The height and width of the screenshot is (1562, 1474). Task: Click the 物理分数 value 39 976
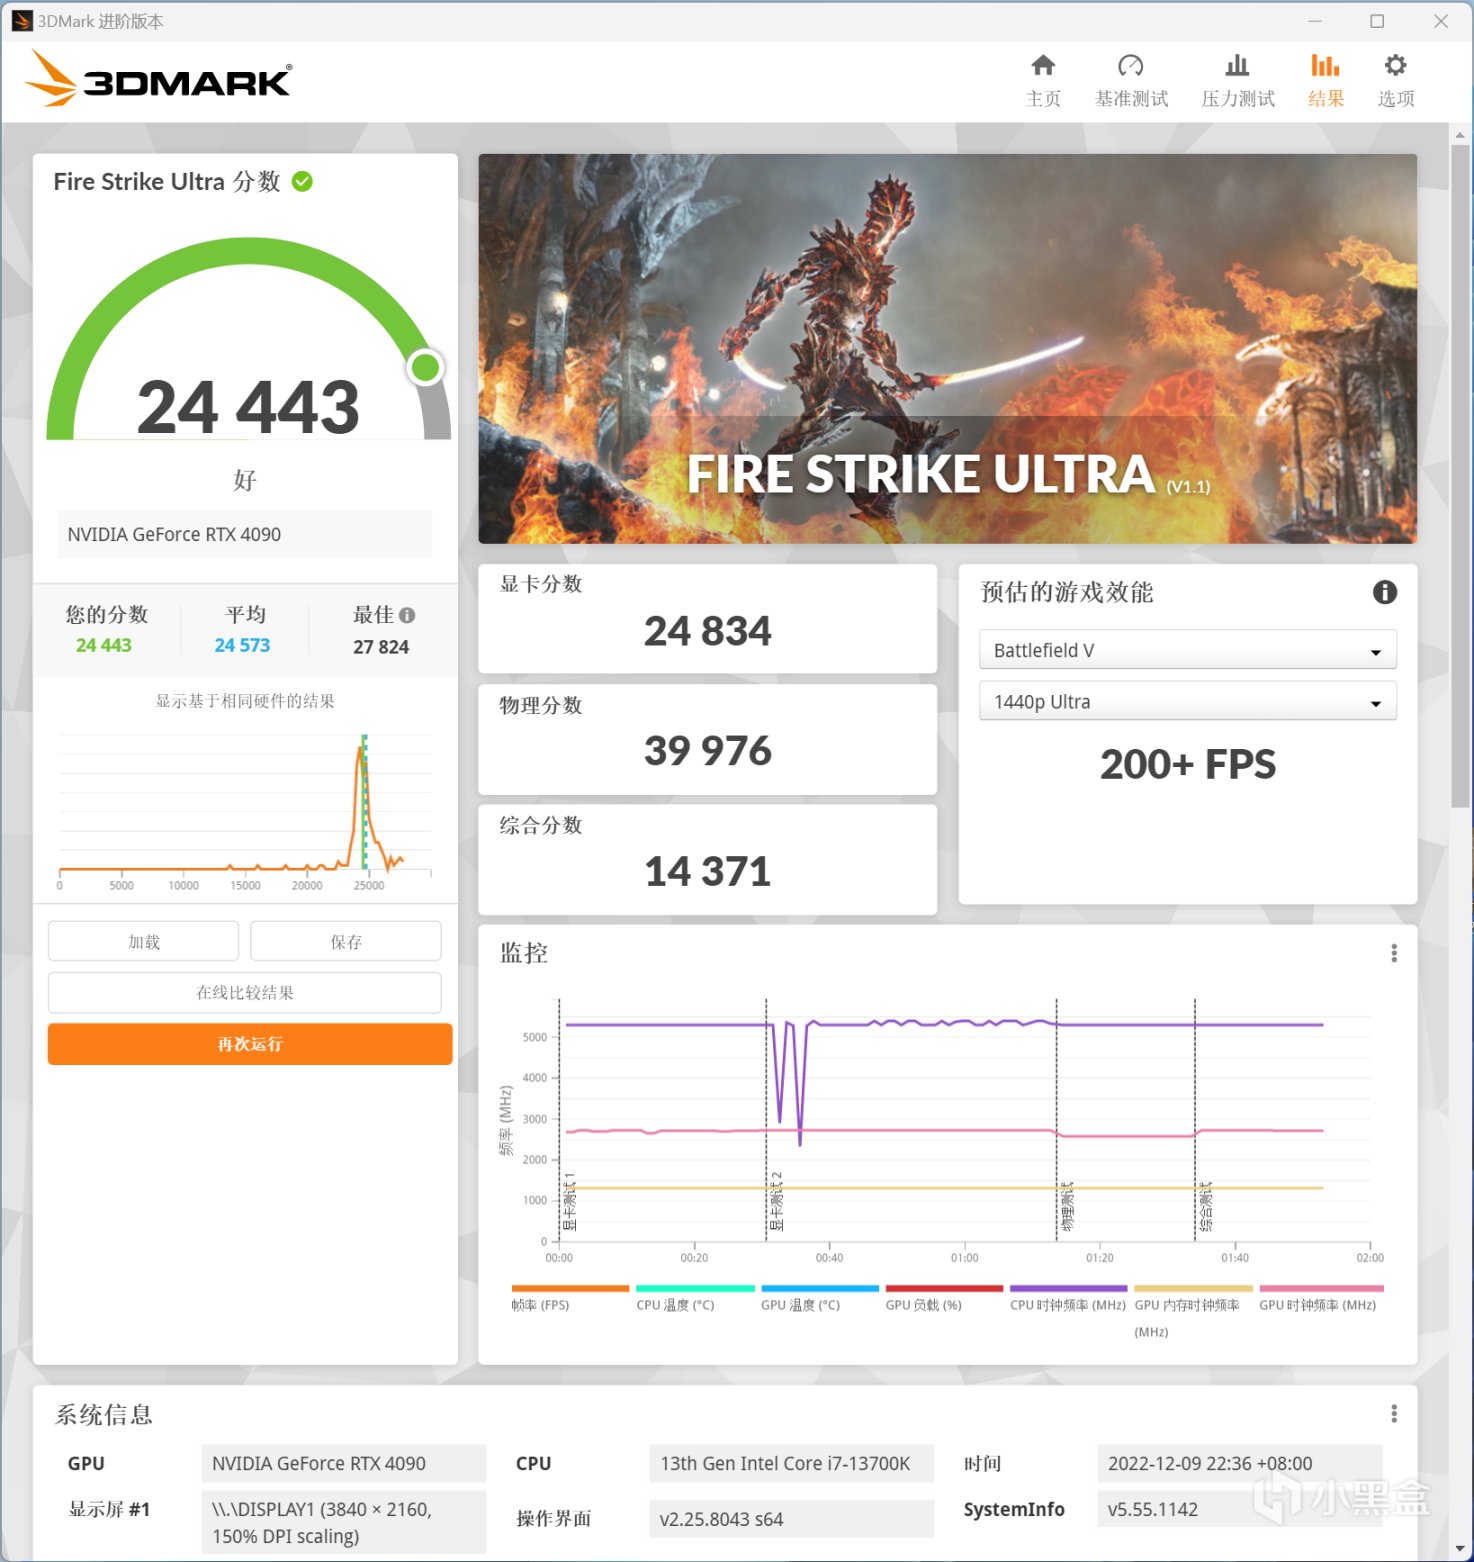coord(708,751)
